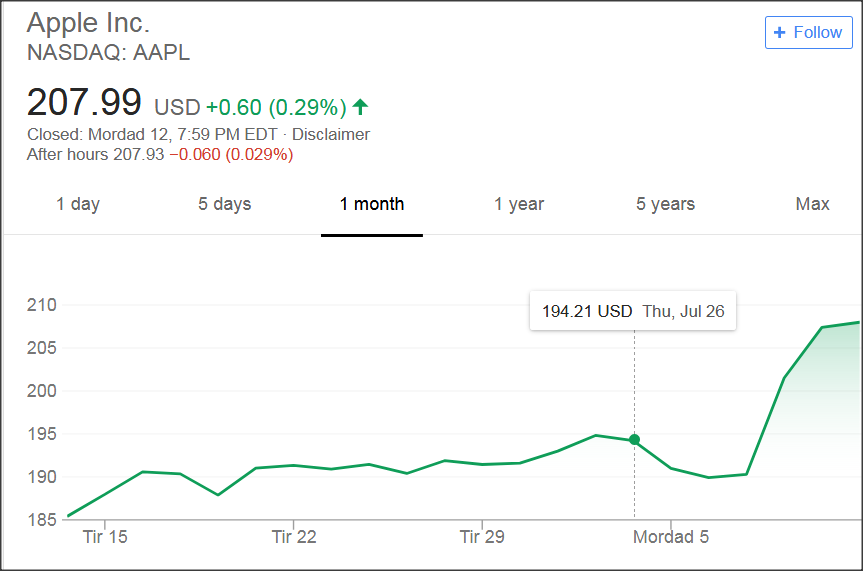Click the 207.99 stock price
This screenshot has width=863, height=571.
click(84, 103)
